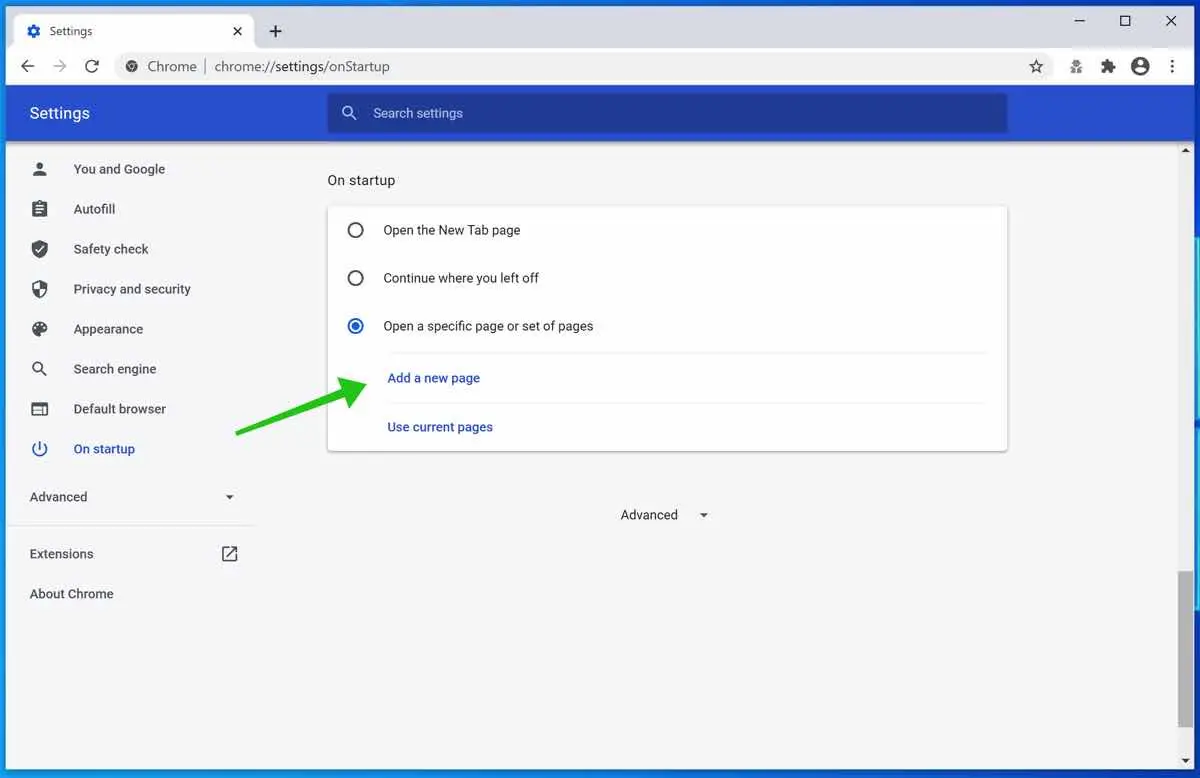The width and height of the screenshot is (1200, 778).
Task: Open the extensions puzzle-piece menu
Action: (x=1108, y=66)
